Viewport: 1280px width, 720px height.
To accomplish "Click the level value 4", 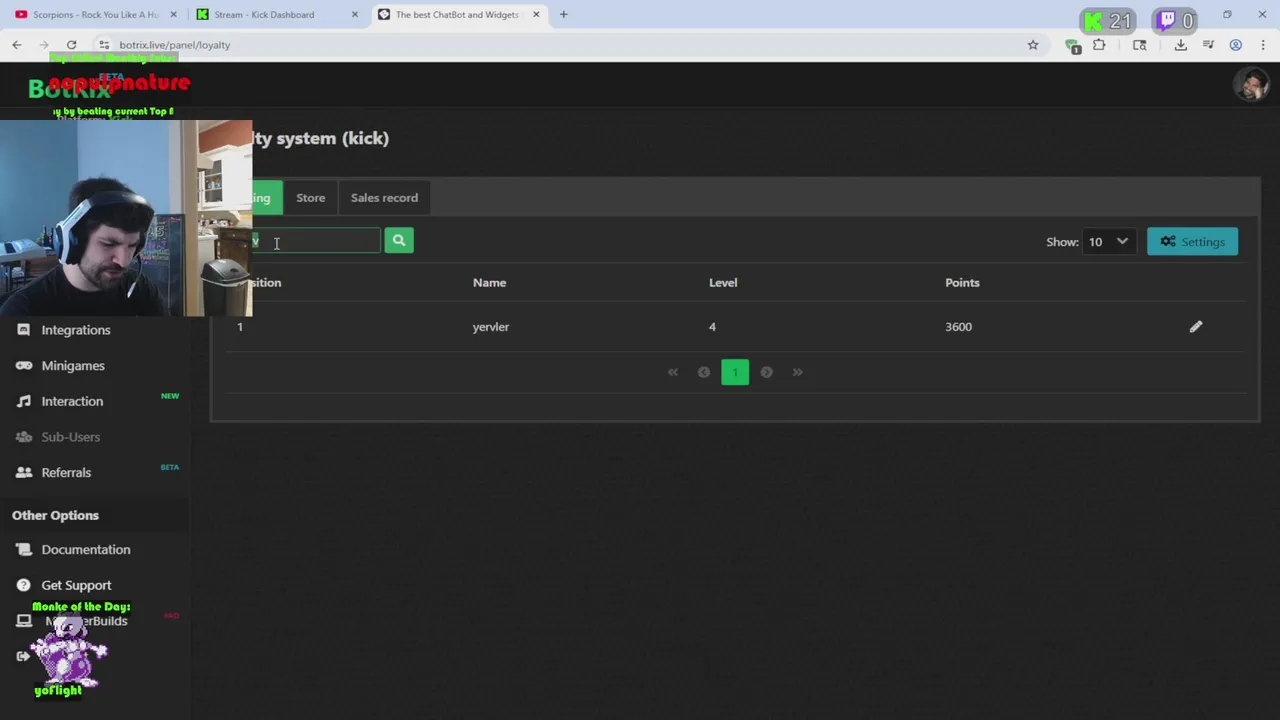I will (712, 327).
